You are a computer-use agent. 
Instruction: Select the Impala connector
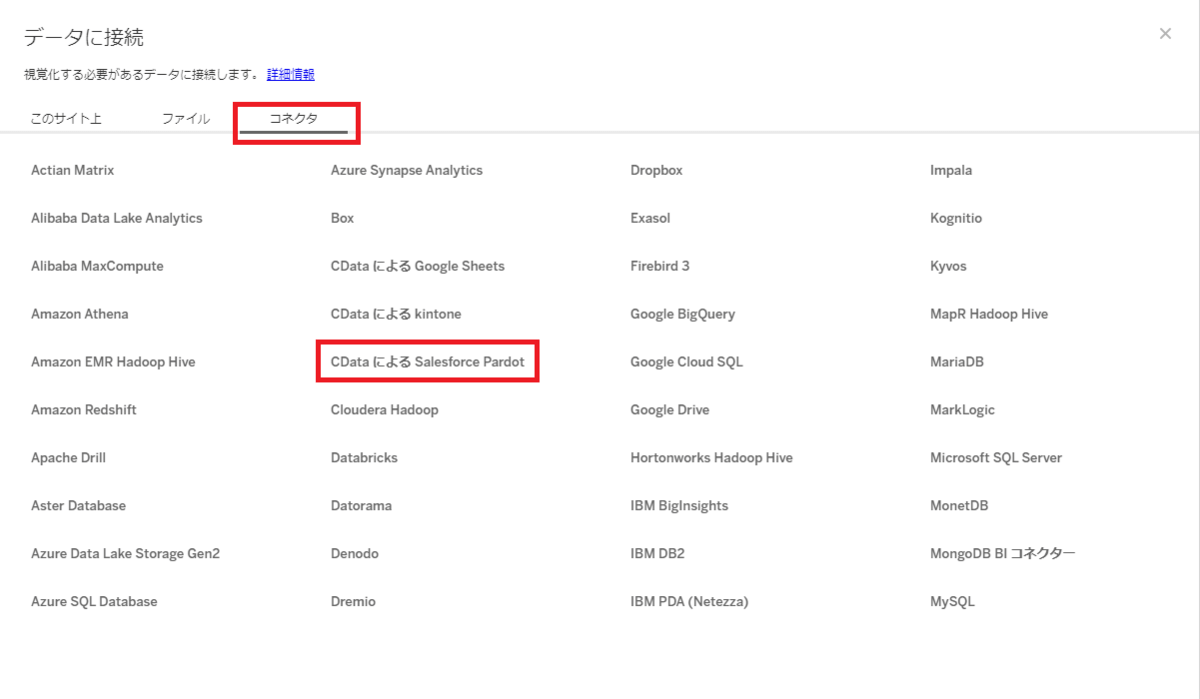tap(951, 170)
